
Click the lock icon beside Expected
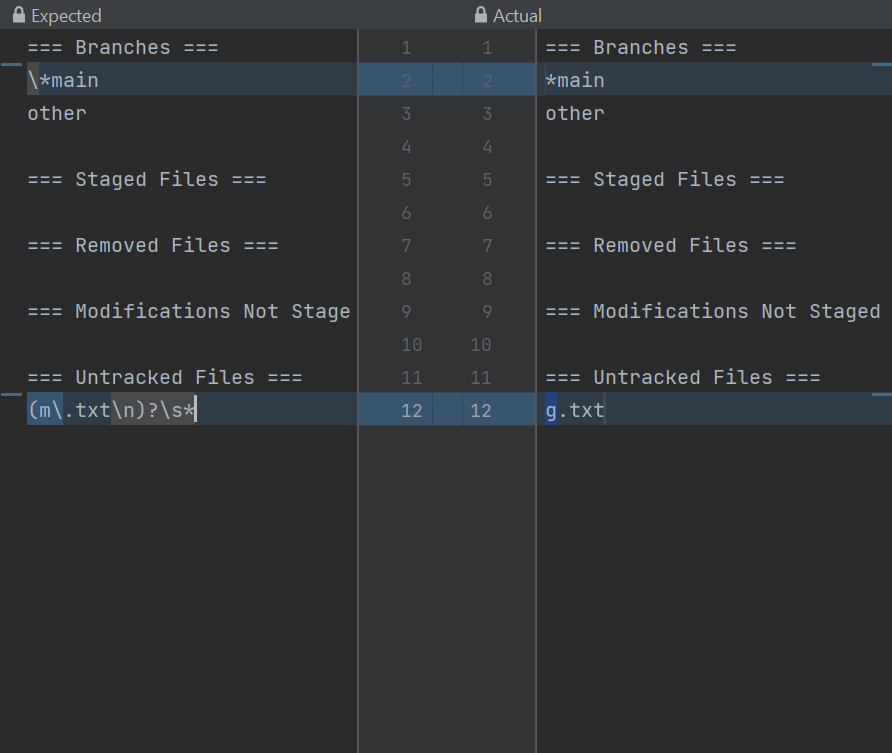pyautogui.click(x=19, y=15)
